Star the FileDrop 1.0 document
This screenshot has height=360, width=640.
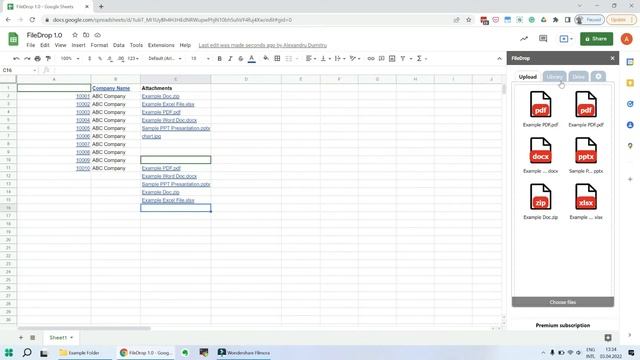point(75,35)
